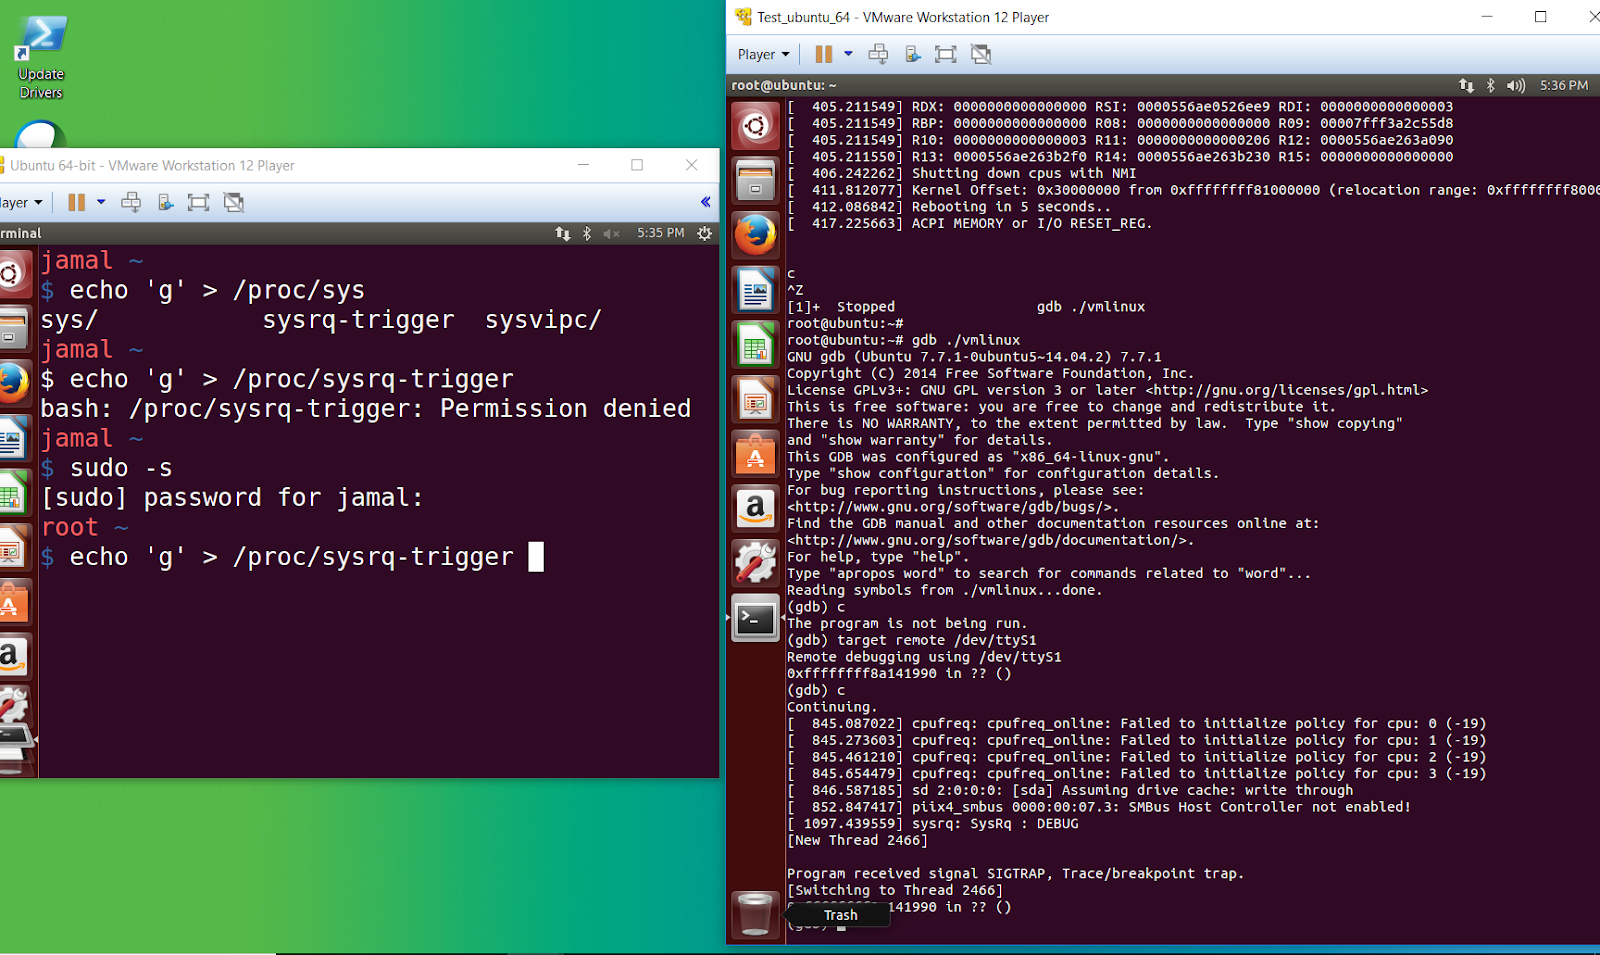1600x955 pixels.
Task: Open System Settings from the launcher
Action: [x=755, y=562]
